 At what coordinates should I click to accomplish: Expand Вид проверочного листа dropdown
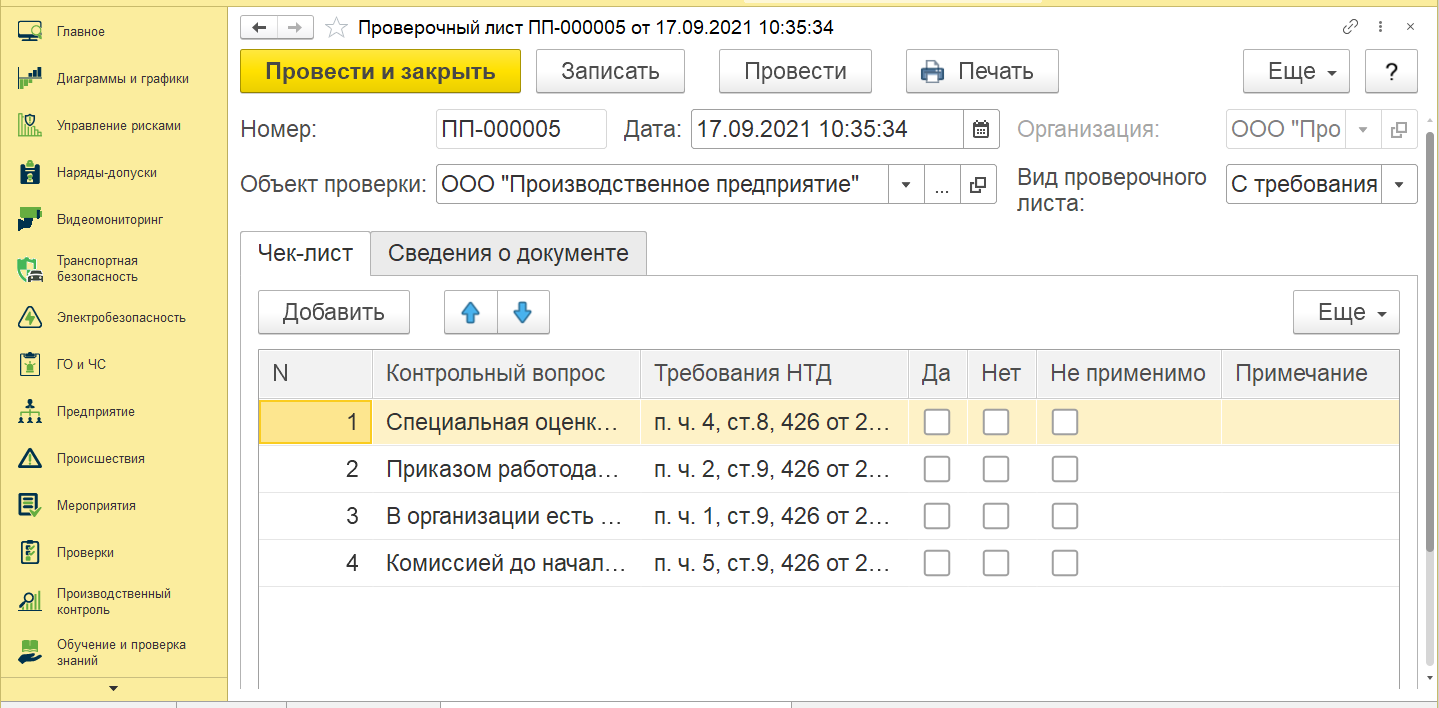click(1399, 184)
